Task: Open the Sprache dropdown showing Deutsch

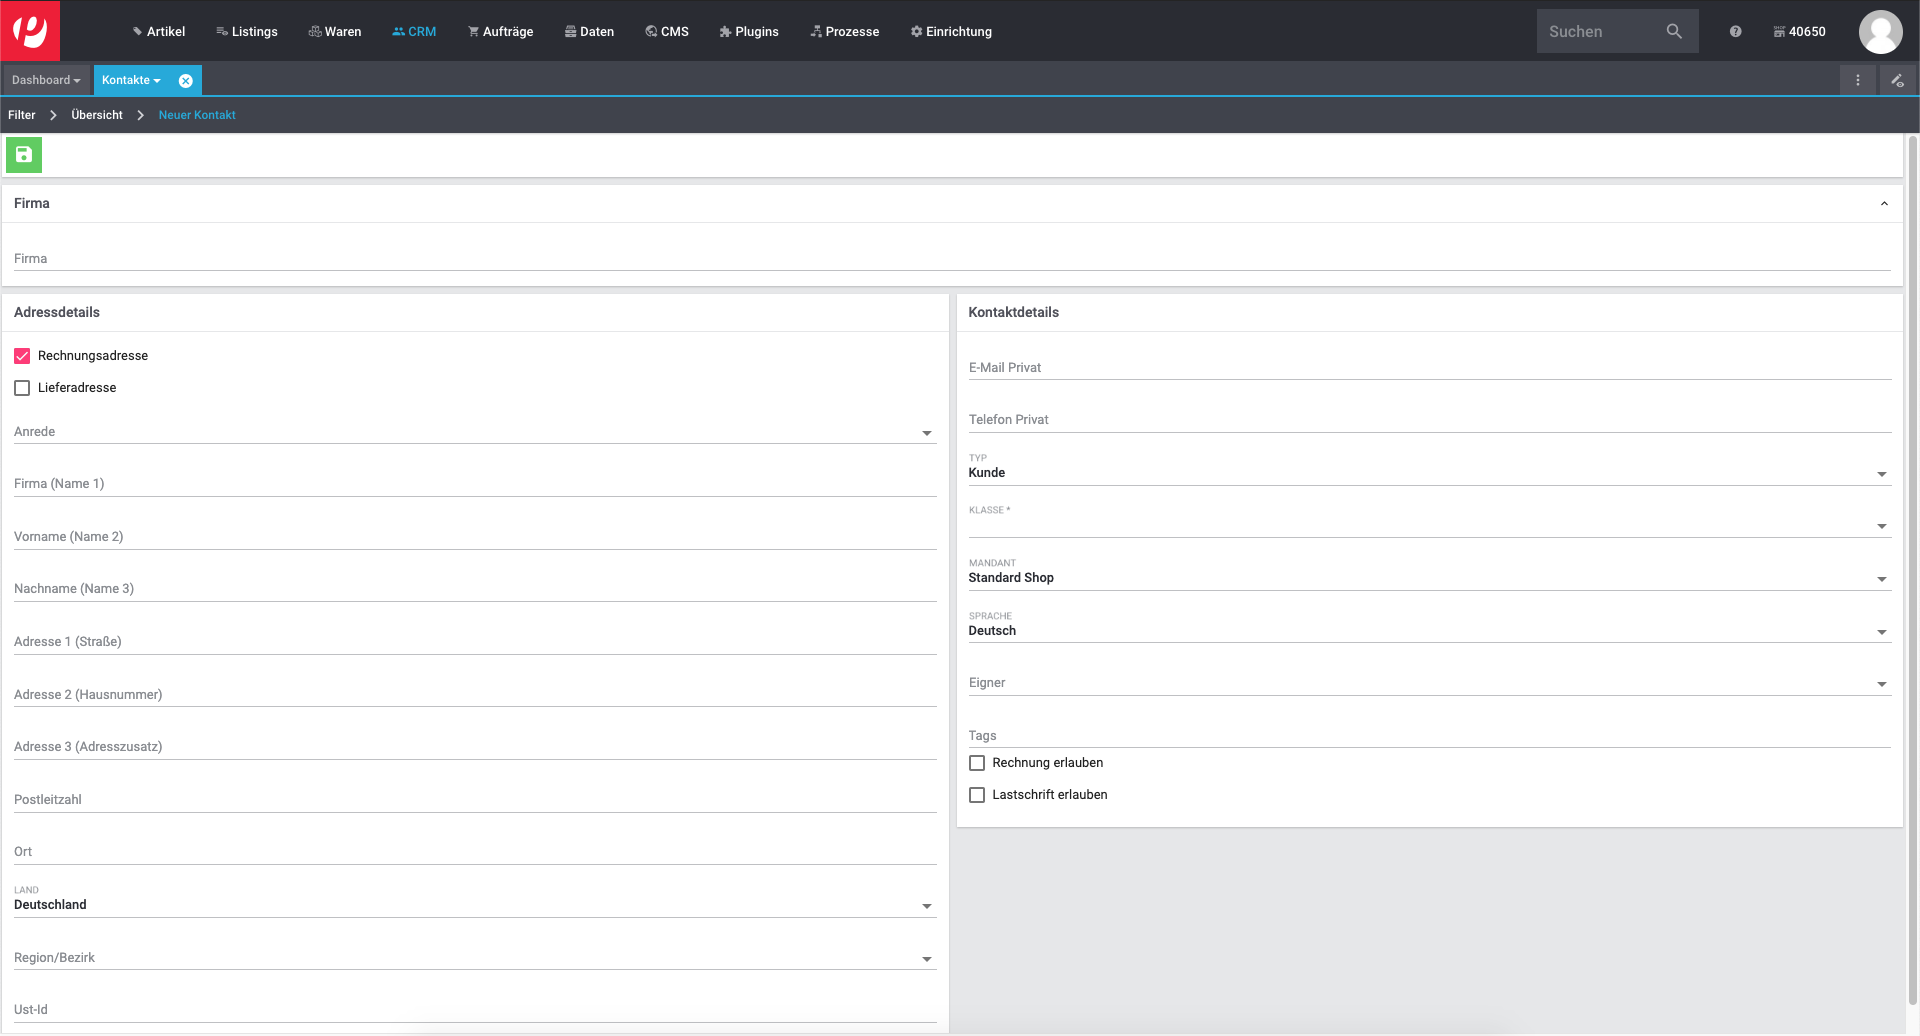Action: [1430, 626]
